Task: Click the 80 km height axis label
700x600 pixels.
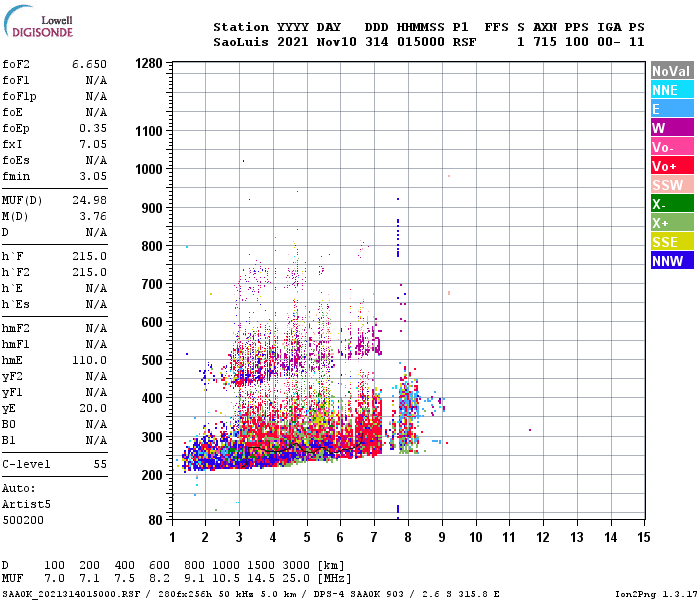Action: (x=155, y=520)
